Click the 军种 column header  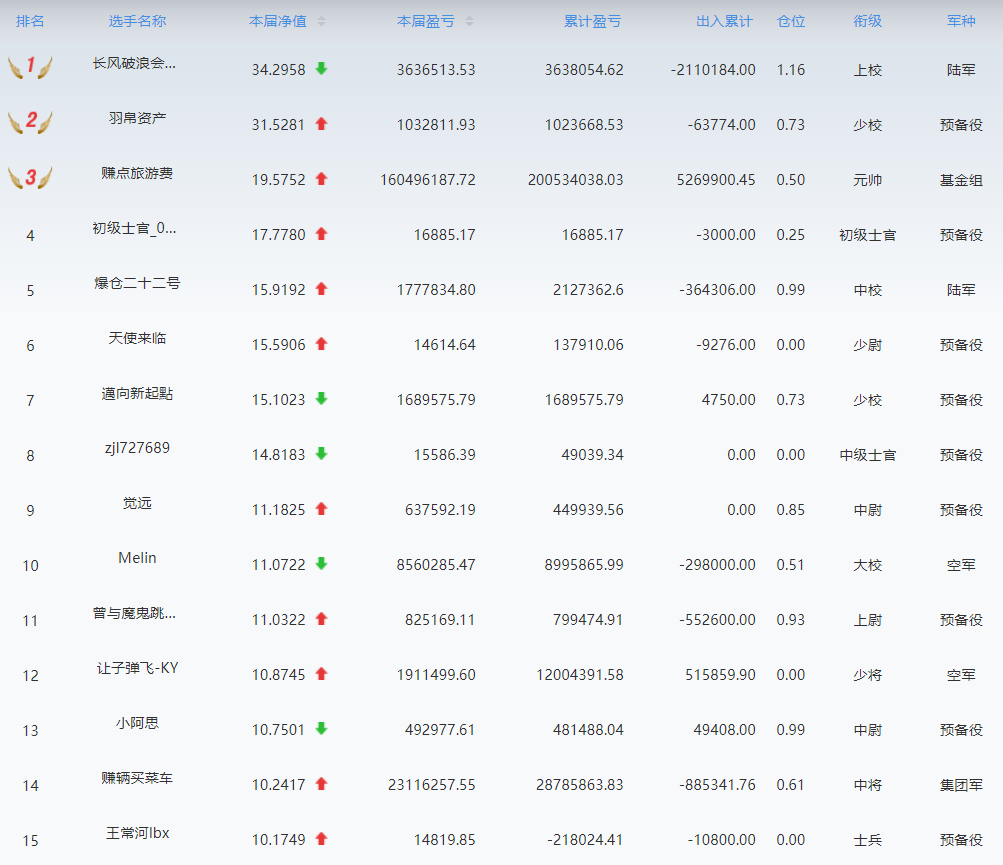click(x=961, y=21)
